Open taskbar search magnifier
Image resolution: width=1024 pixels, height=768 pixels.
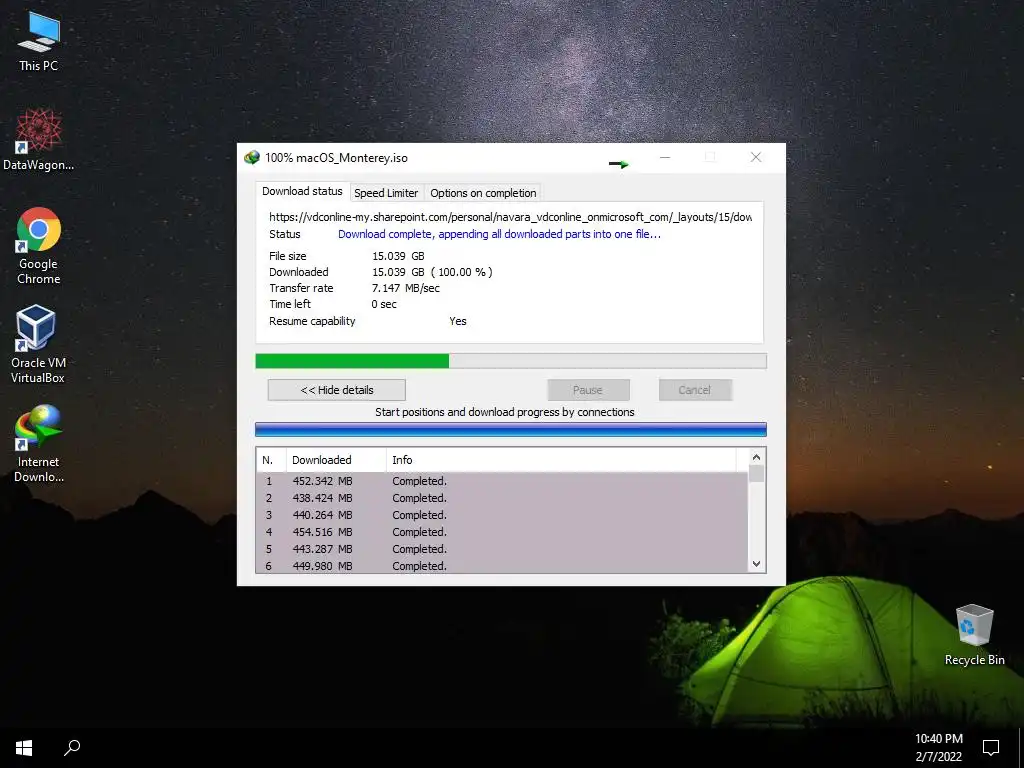[72, 748]
